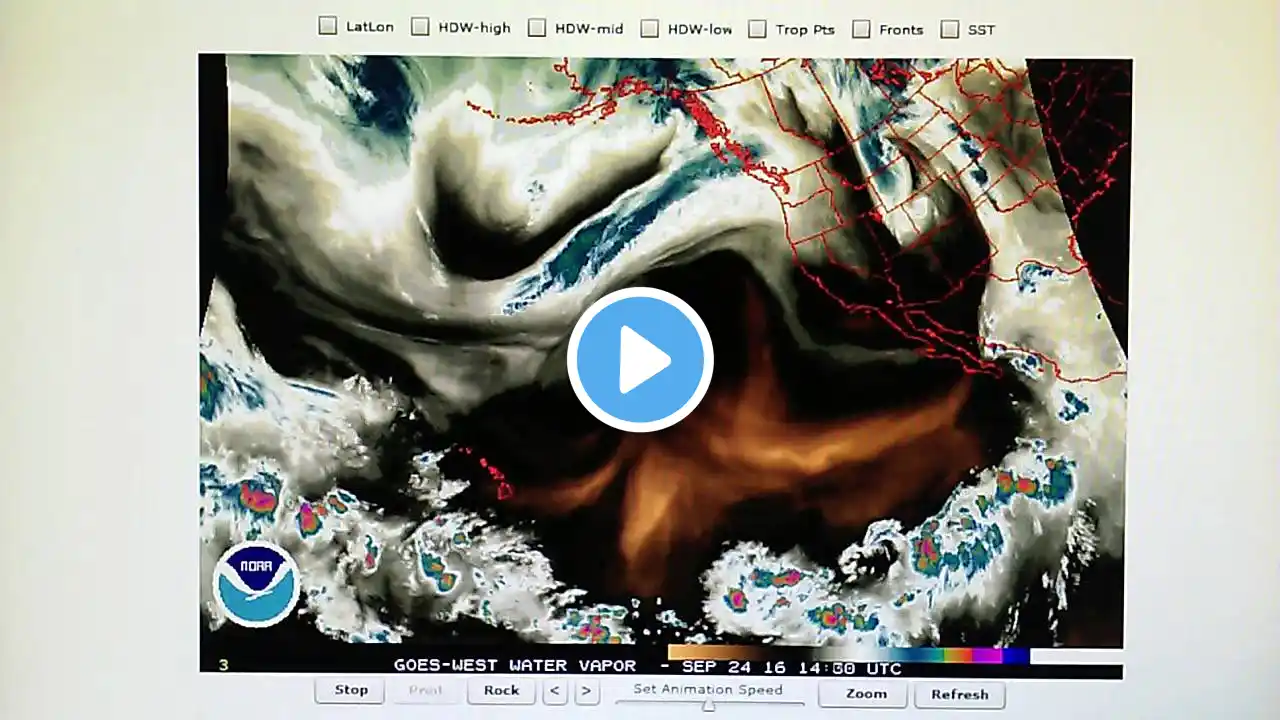Enable the LatLon overlay checkbox
Viewport: 1280px width, 720px height.
point(328,27)
